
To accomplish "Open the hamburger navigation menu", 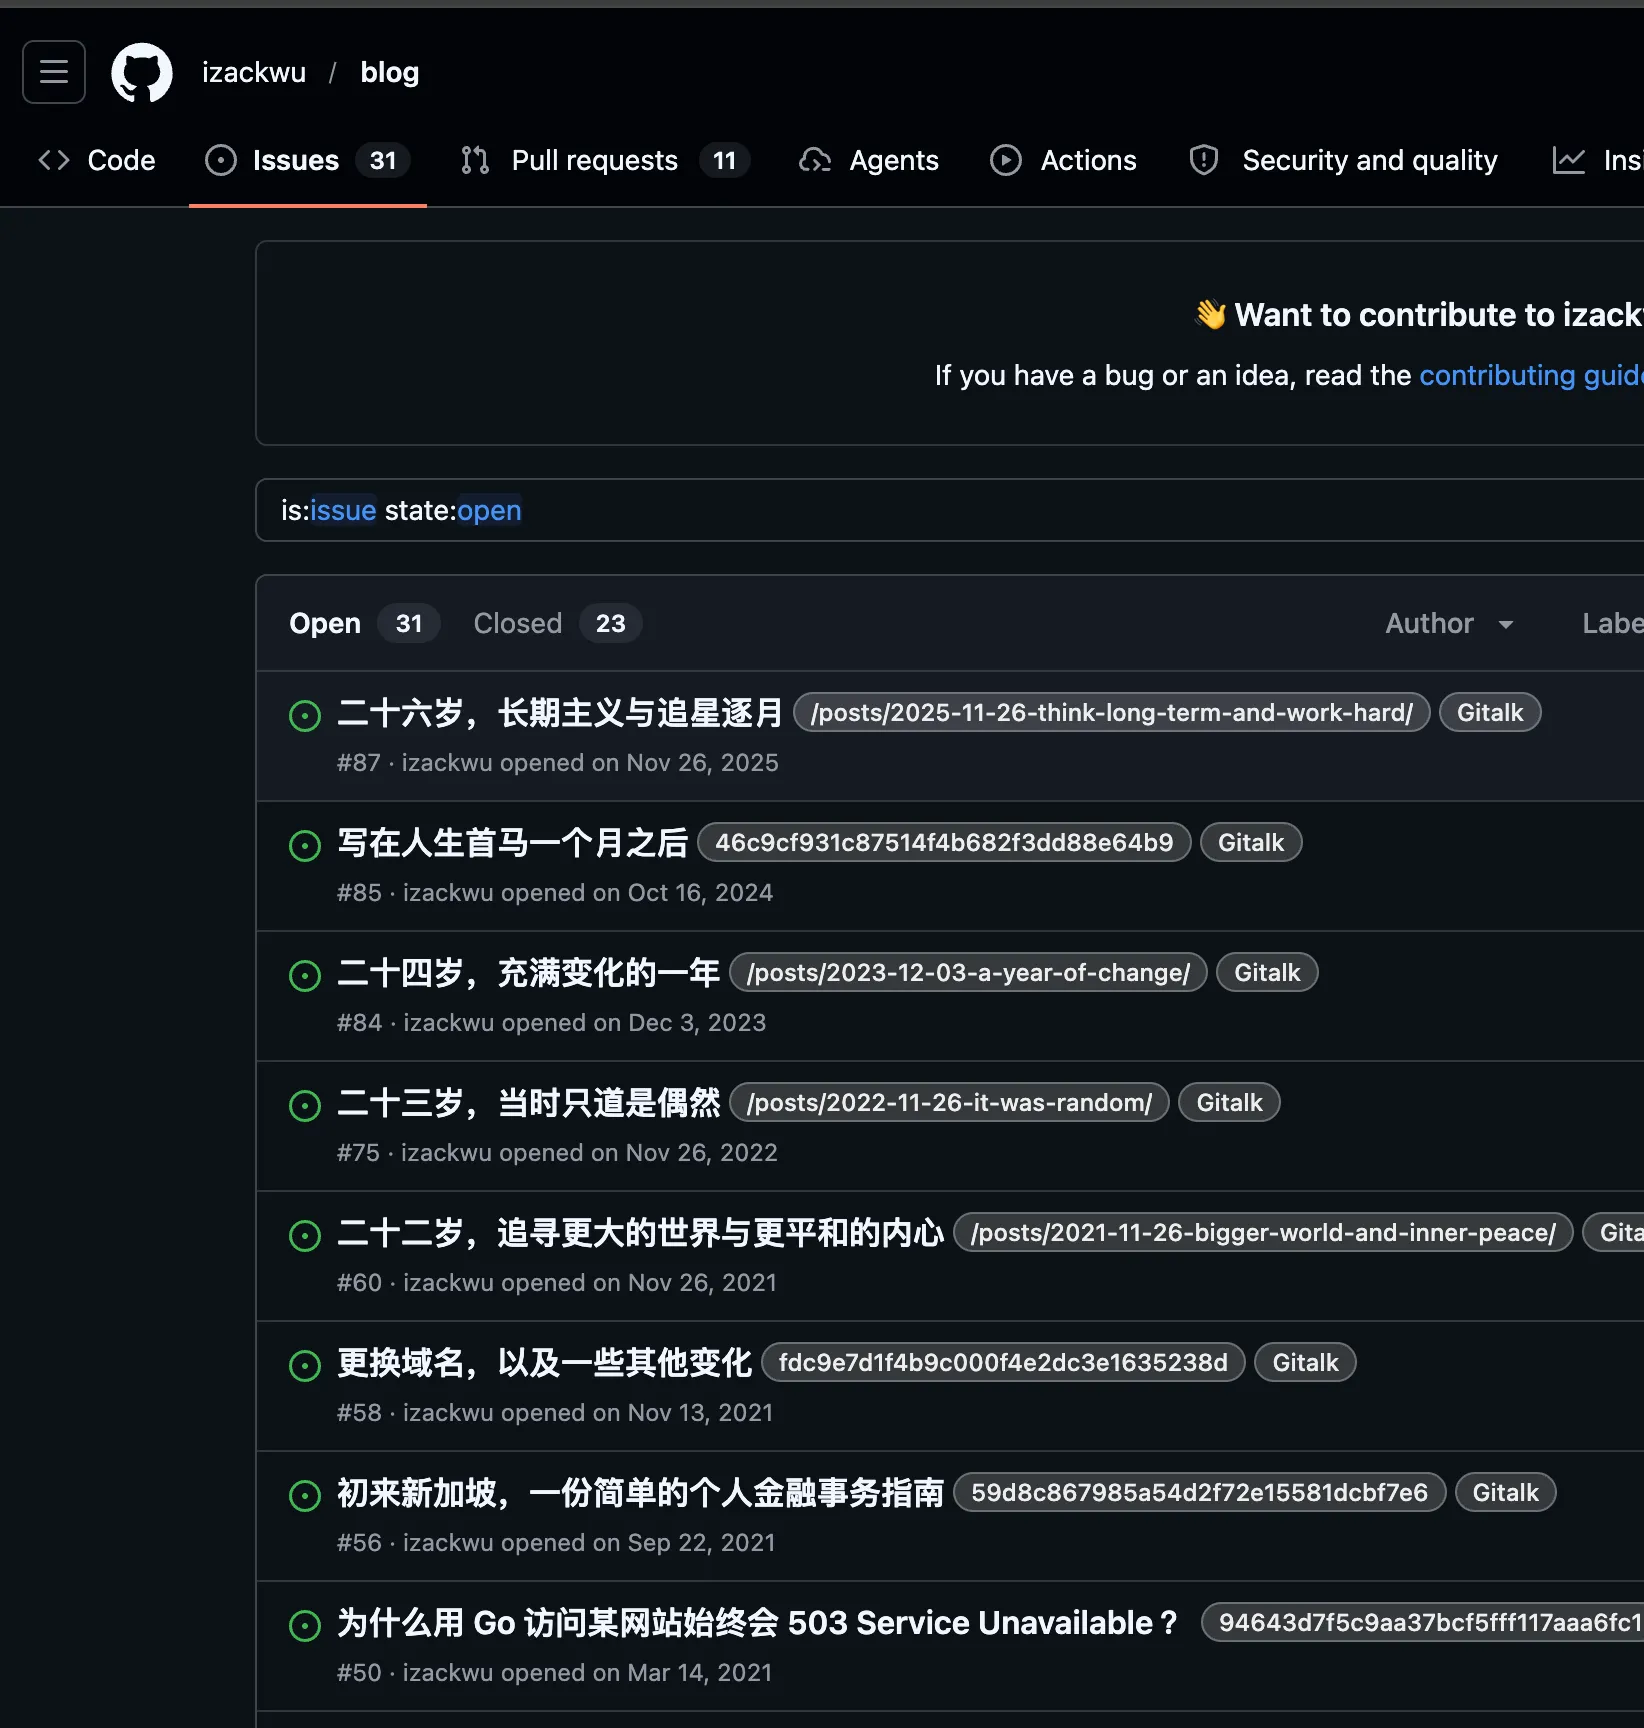I will tap(54, 72).
